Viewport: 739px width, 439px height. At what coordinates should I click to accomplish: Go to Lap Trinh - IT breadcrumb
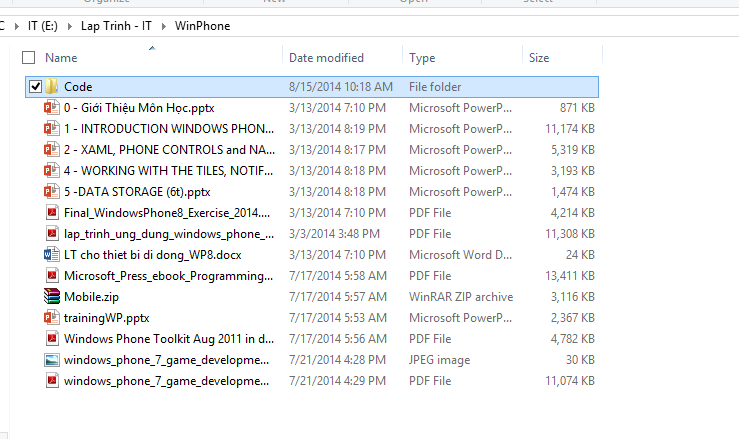116,26
